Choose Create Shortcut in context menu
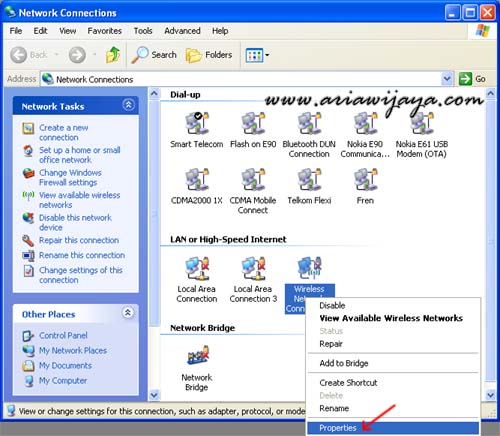 (393, 383)
